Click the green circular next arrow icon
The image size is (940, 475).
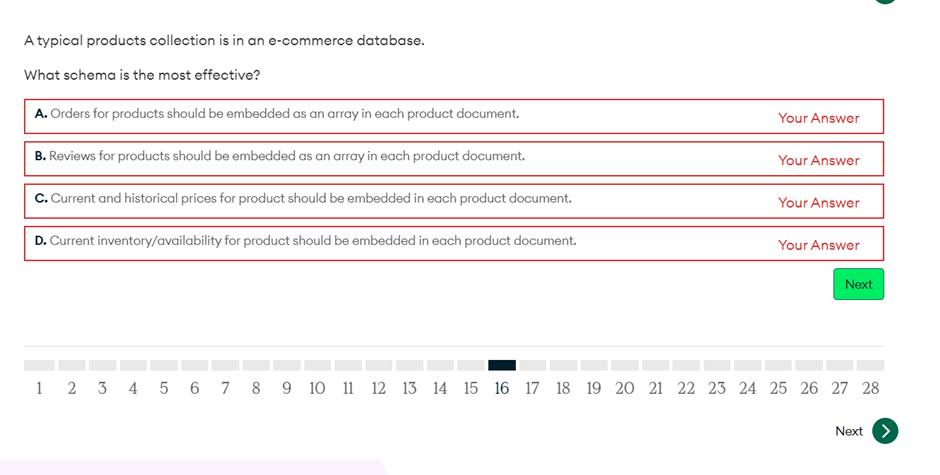click(x=885, y=431)
